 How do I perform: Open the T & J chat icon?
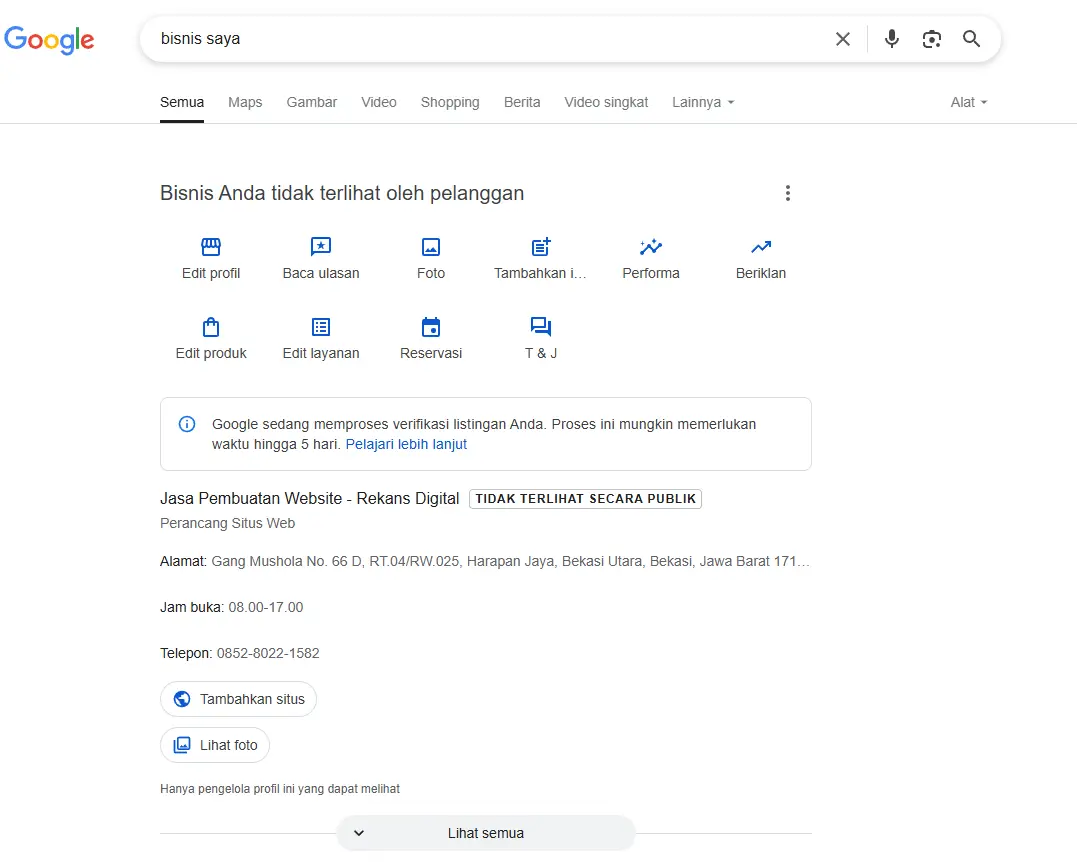(x=541, y=327)
